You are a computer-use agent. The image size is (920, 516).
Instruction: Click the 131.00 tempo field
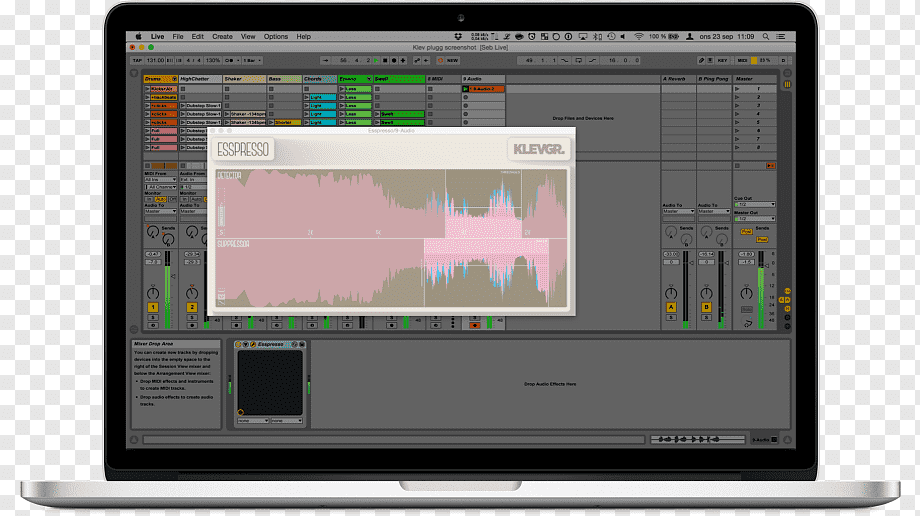click(x=155, y=60)
